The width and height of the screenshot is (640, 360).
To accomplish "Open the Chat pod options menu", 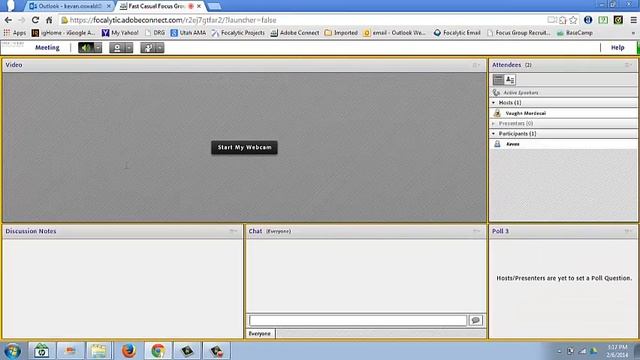I will 476,231.
